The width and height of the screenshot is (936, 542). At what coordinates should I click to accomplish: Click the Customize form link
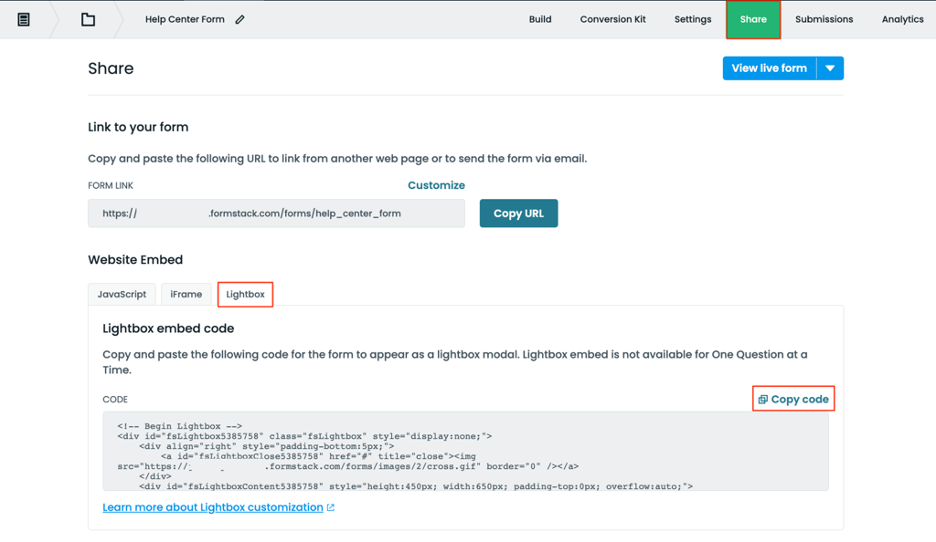436,185
